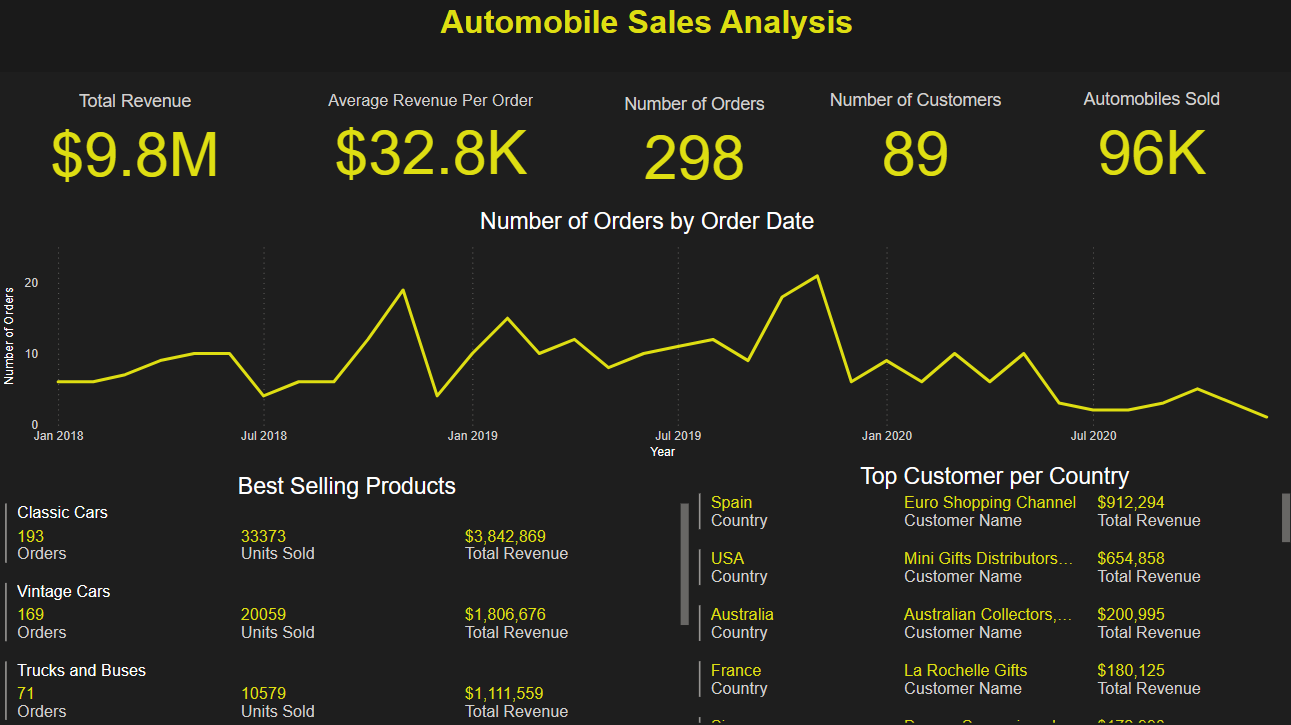Click the 169 orders value for Vintage Cars
This screenshot has height=725, width=1291.
pyautogui.click(x=31, y=615)
